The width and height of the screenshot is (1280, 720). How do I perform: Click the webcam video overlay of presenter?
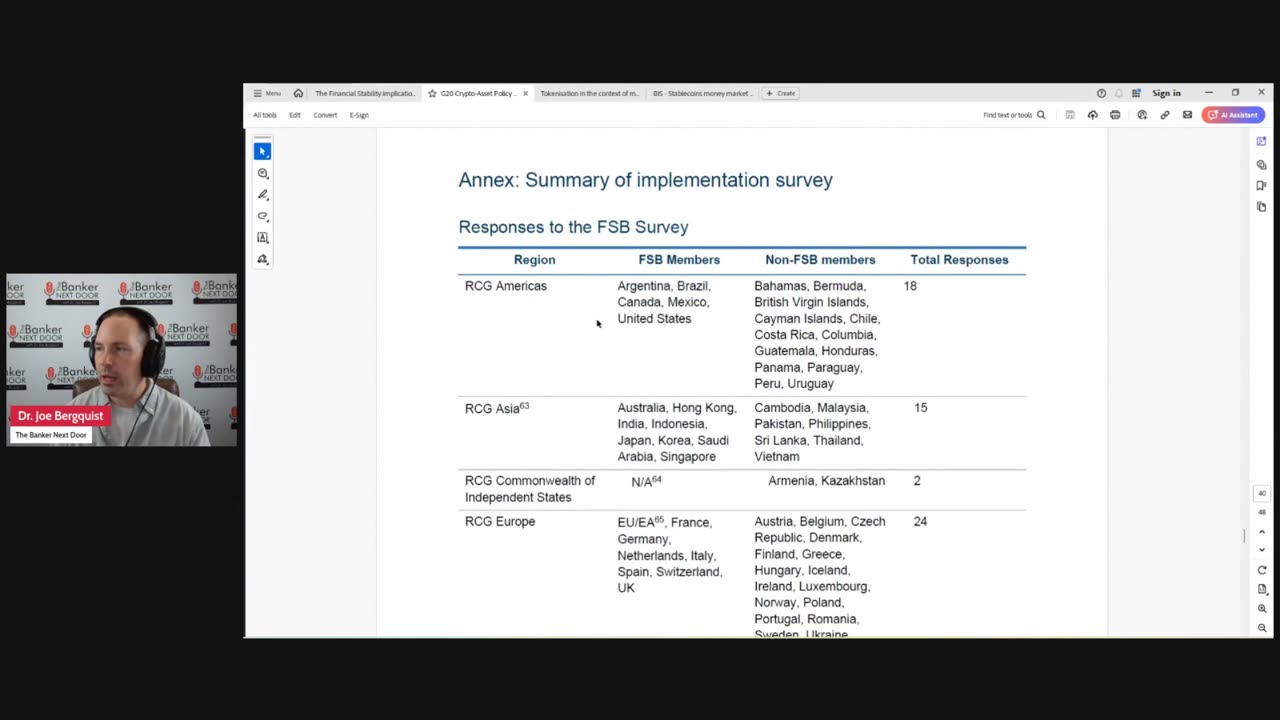(x=122, y=360)
